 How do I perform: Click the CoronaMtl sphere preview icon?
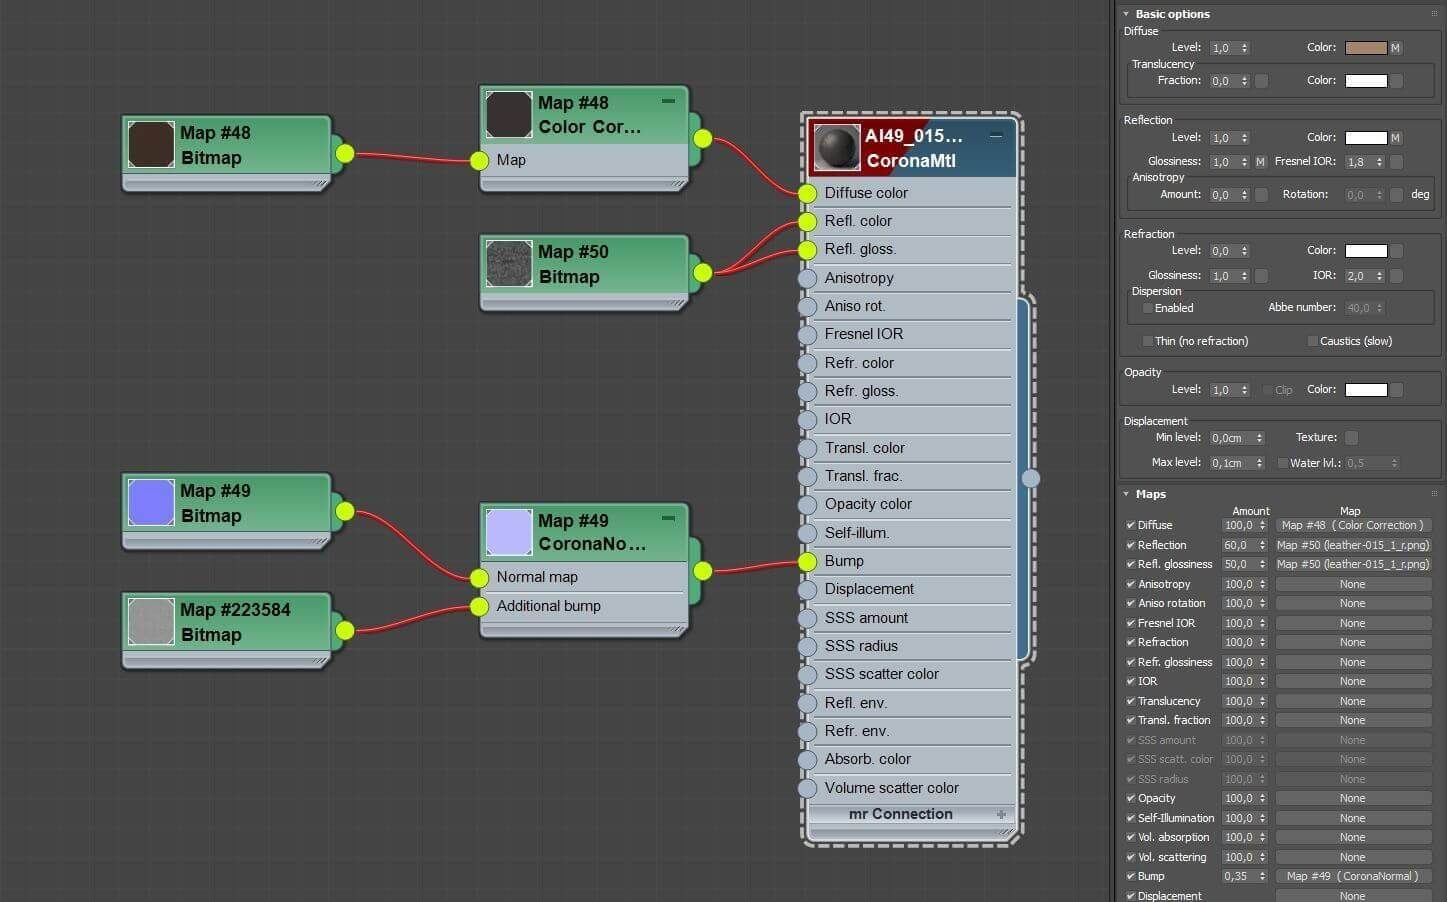836,148
